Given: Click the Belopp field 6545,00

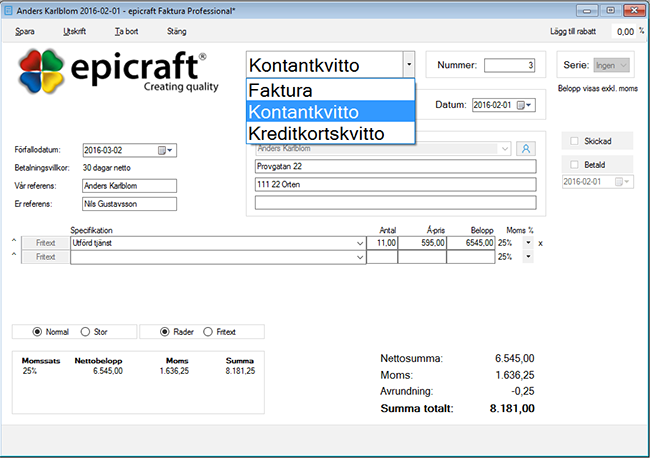Looking at the screenshot, I should point(471,243).
